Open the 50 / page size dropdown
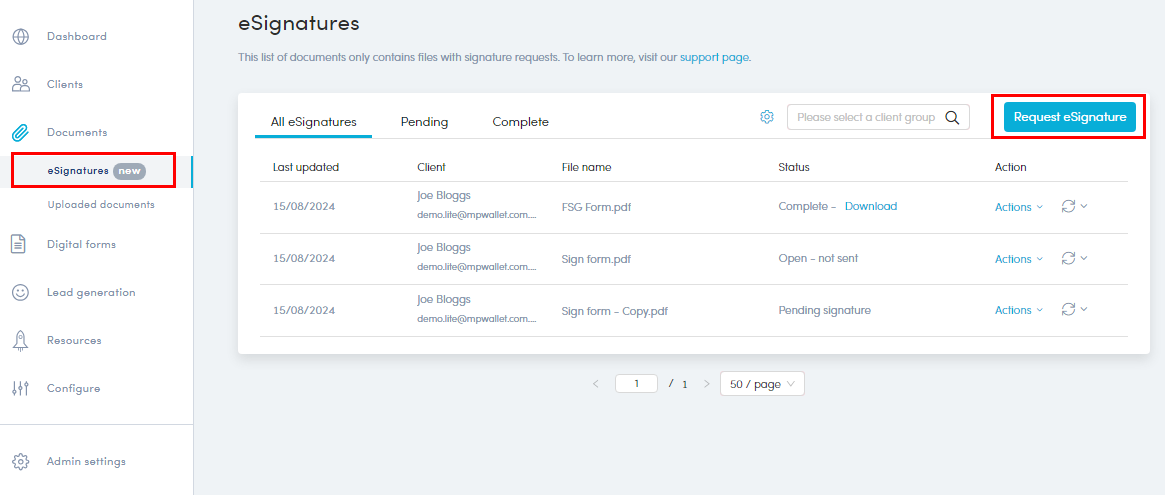The width and height of the screenshot is (1165, 495). 762,384
